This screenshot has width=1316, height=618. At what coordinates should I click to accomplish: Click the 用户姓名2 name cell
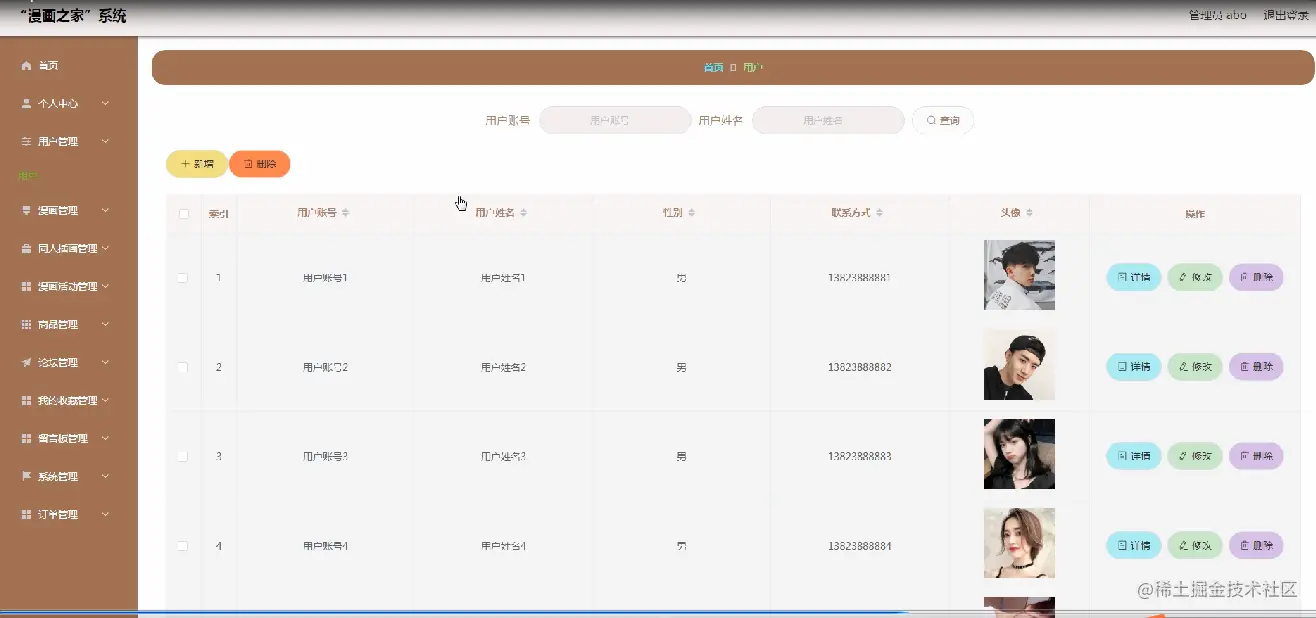[x=503, y=368]
